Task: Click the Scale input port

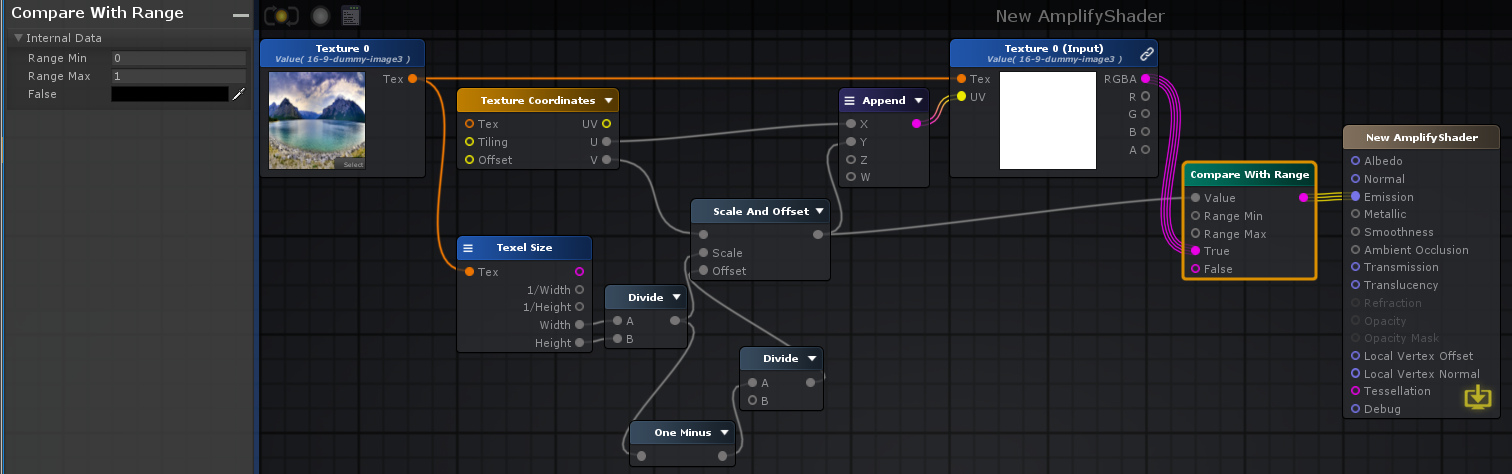Action: click(x=703, y=253)
